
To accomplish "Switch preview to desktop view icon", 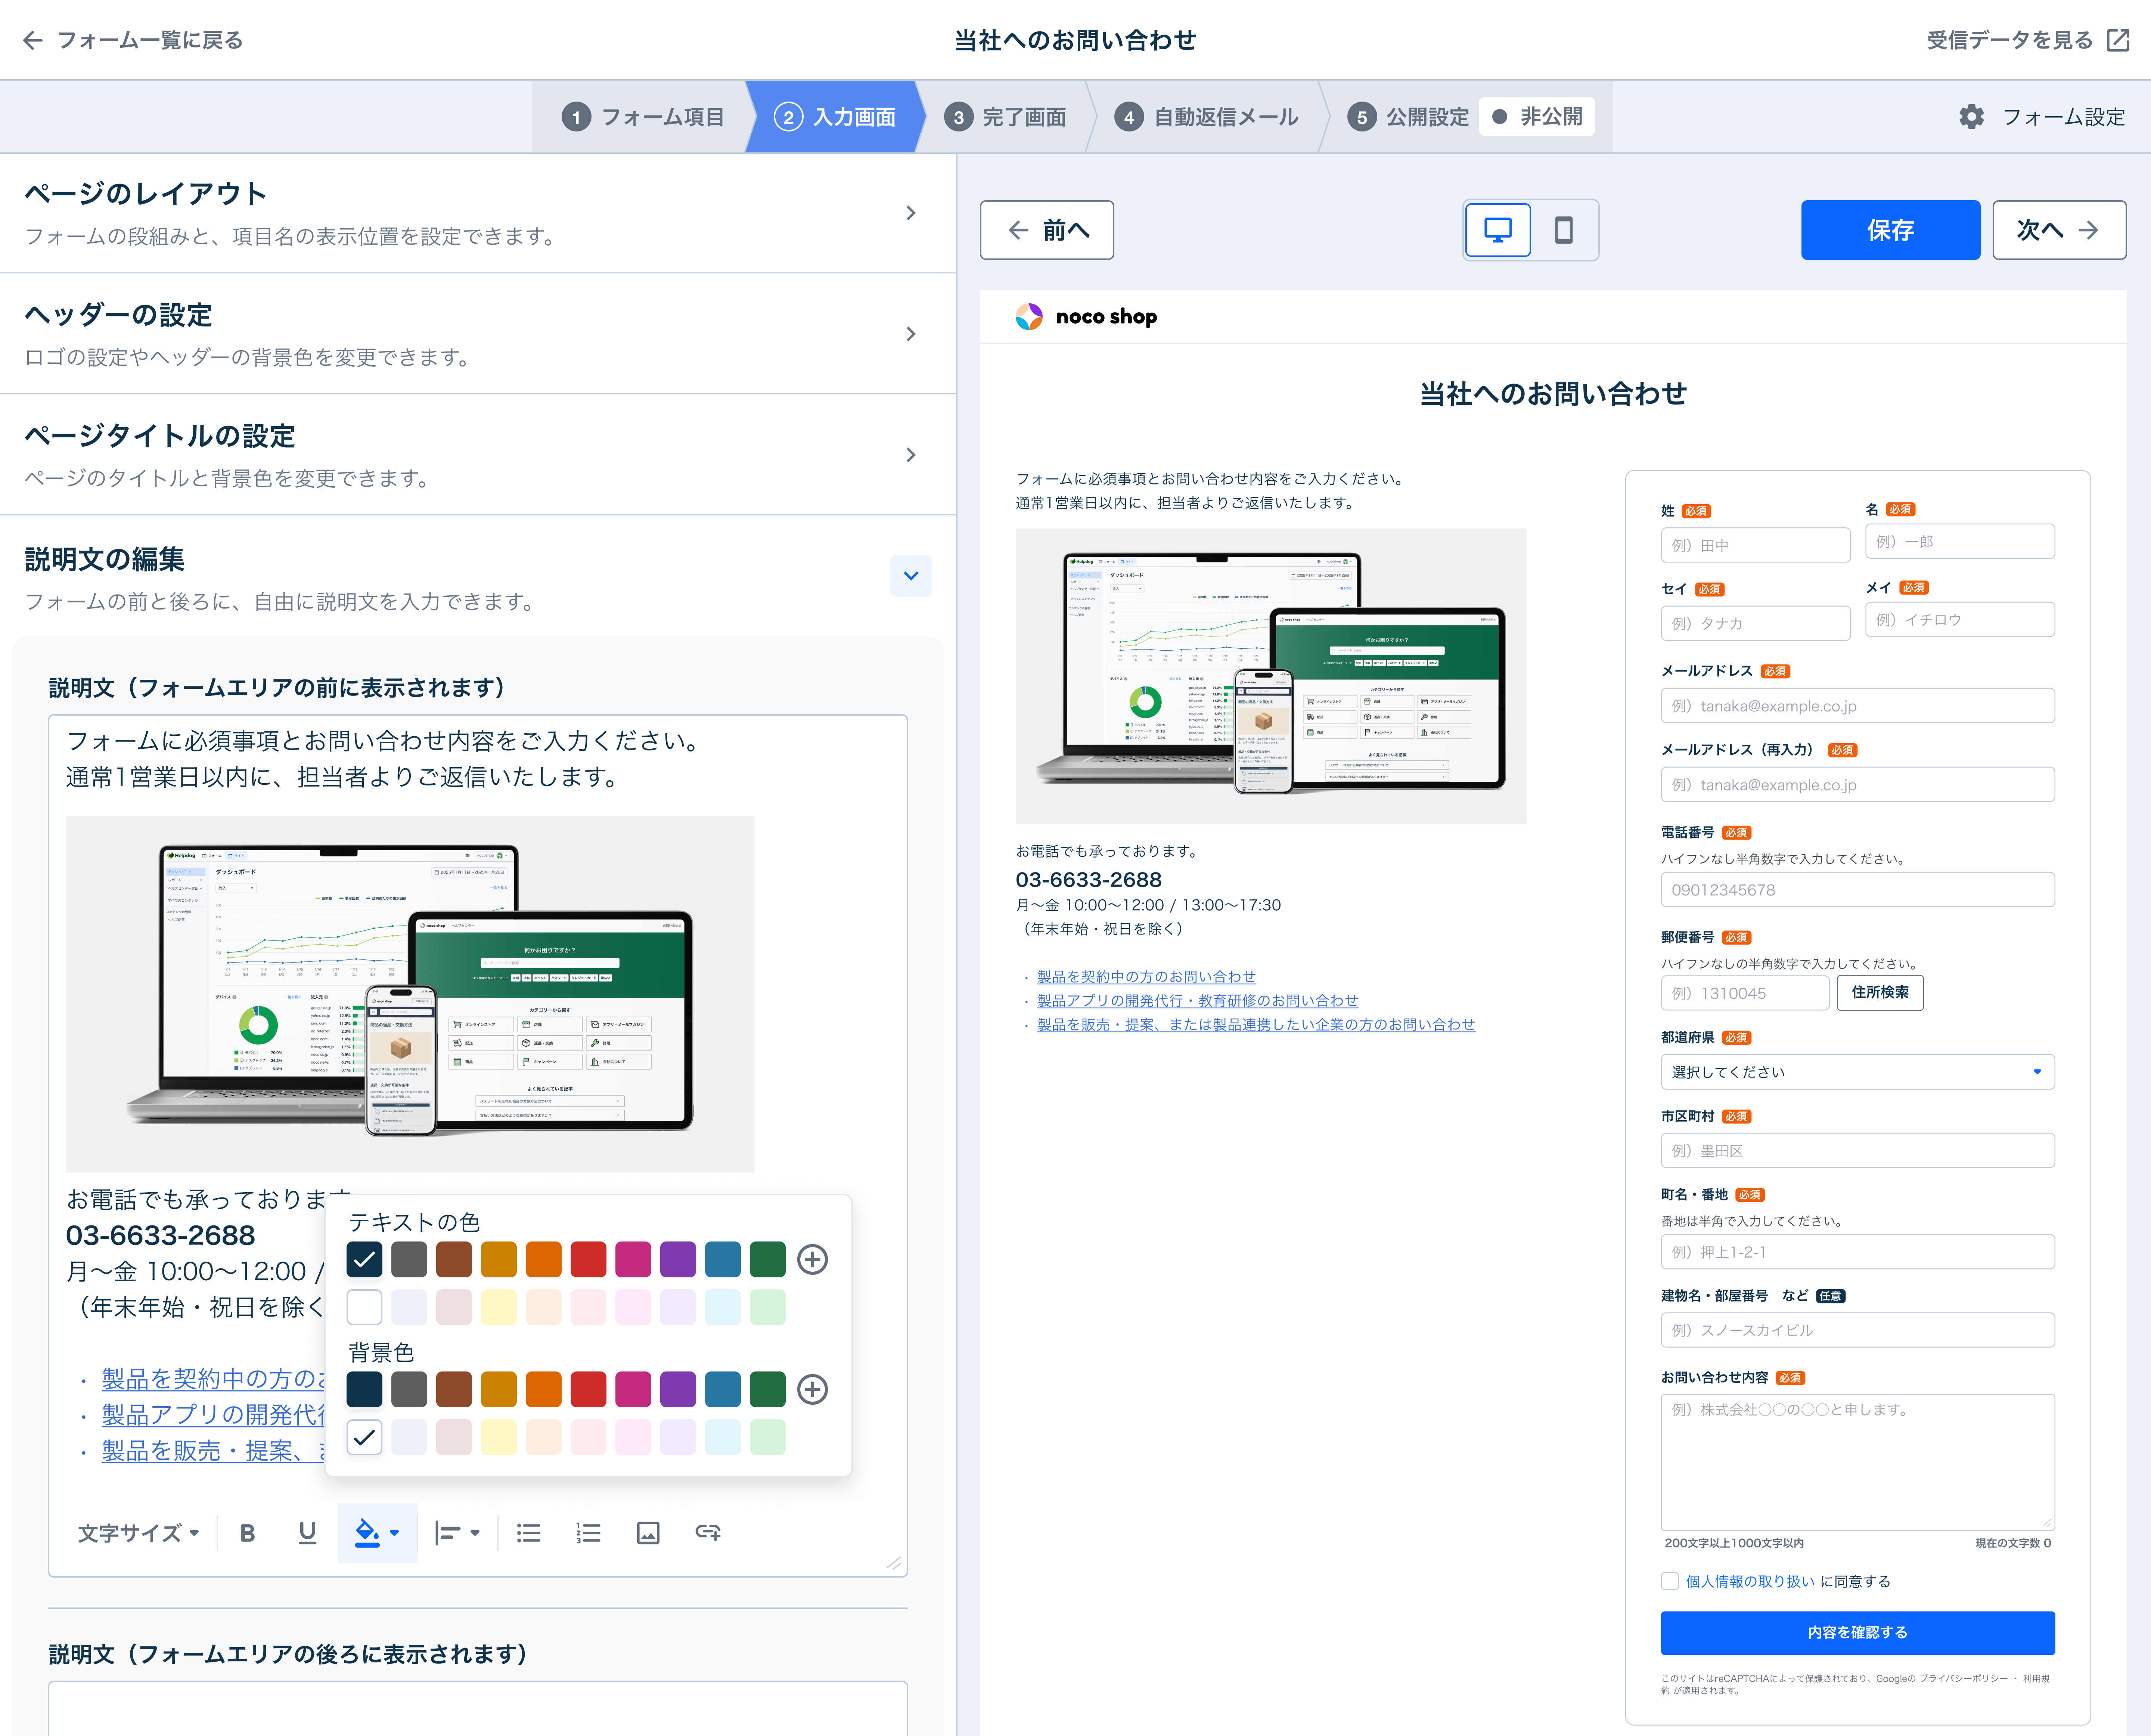I will pyautogui.click(x=1497, y=230).
